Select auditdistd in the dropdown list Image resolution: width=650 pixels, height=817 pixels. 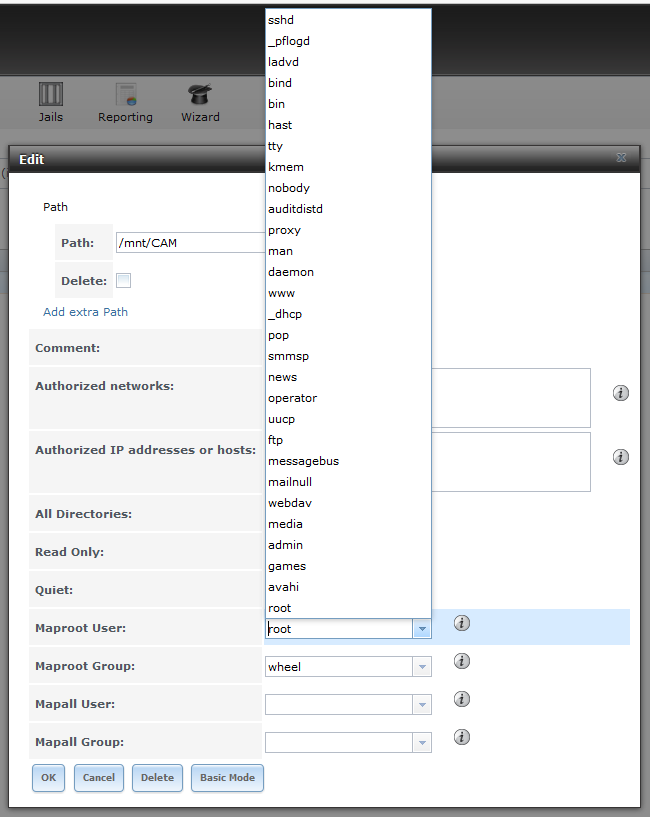point(348,209)
